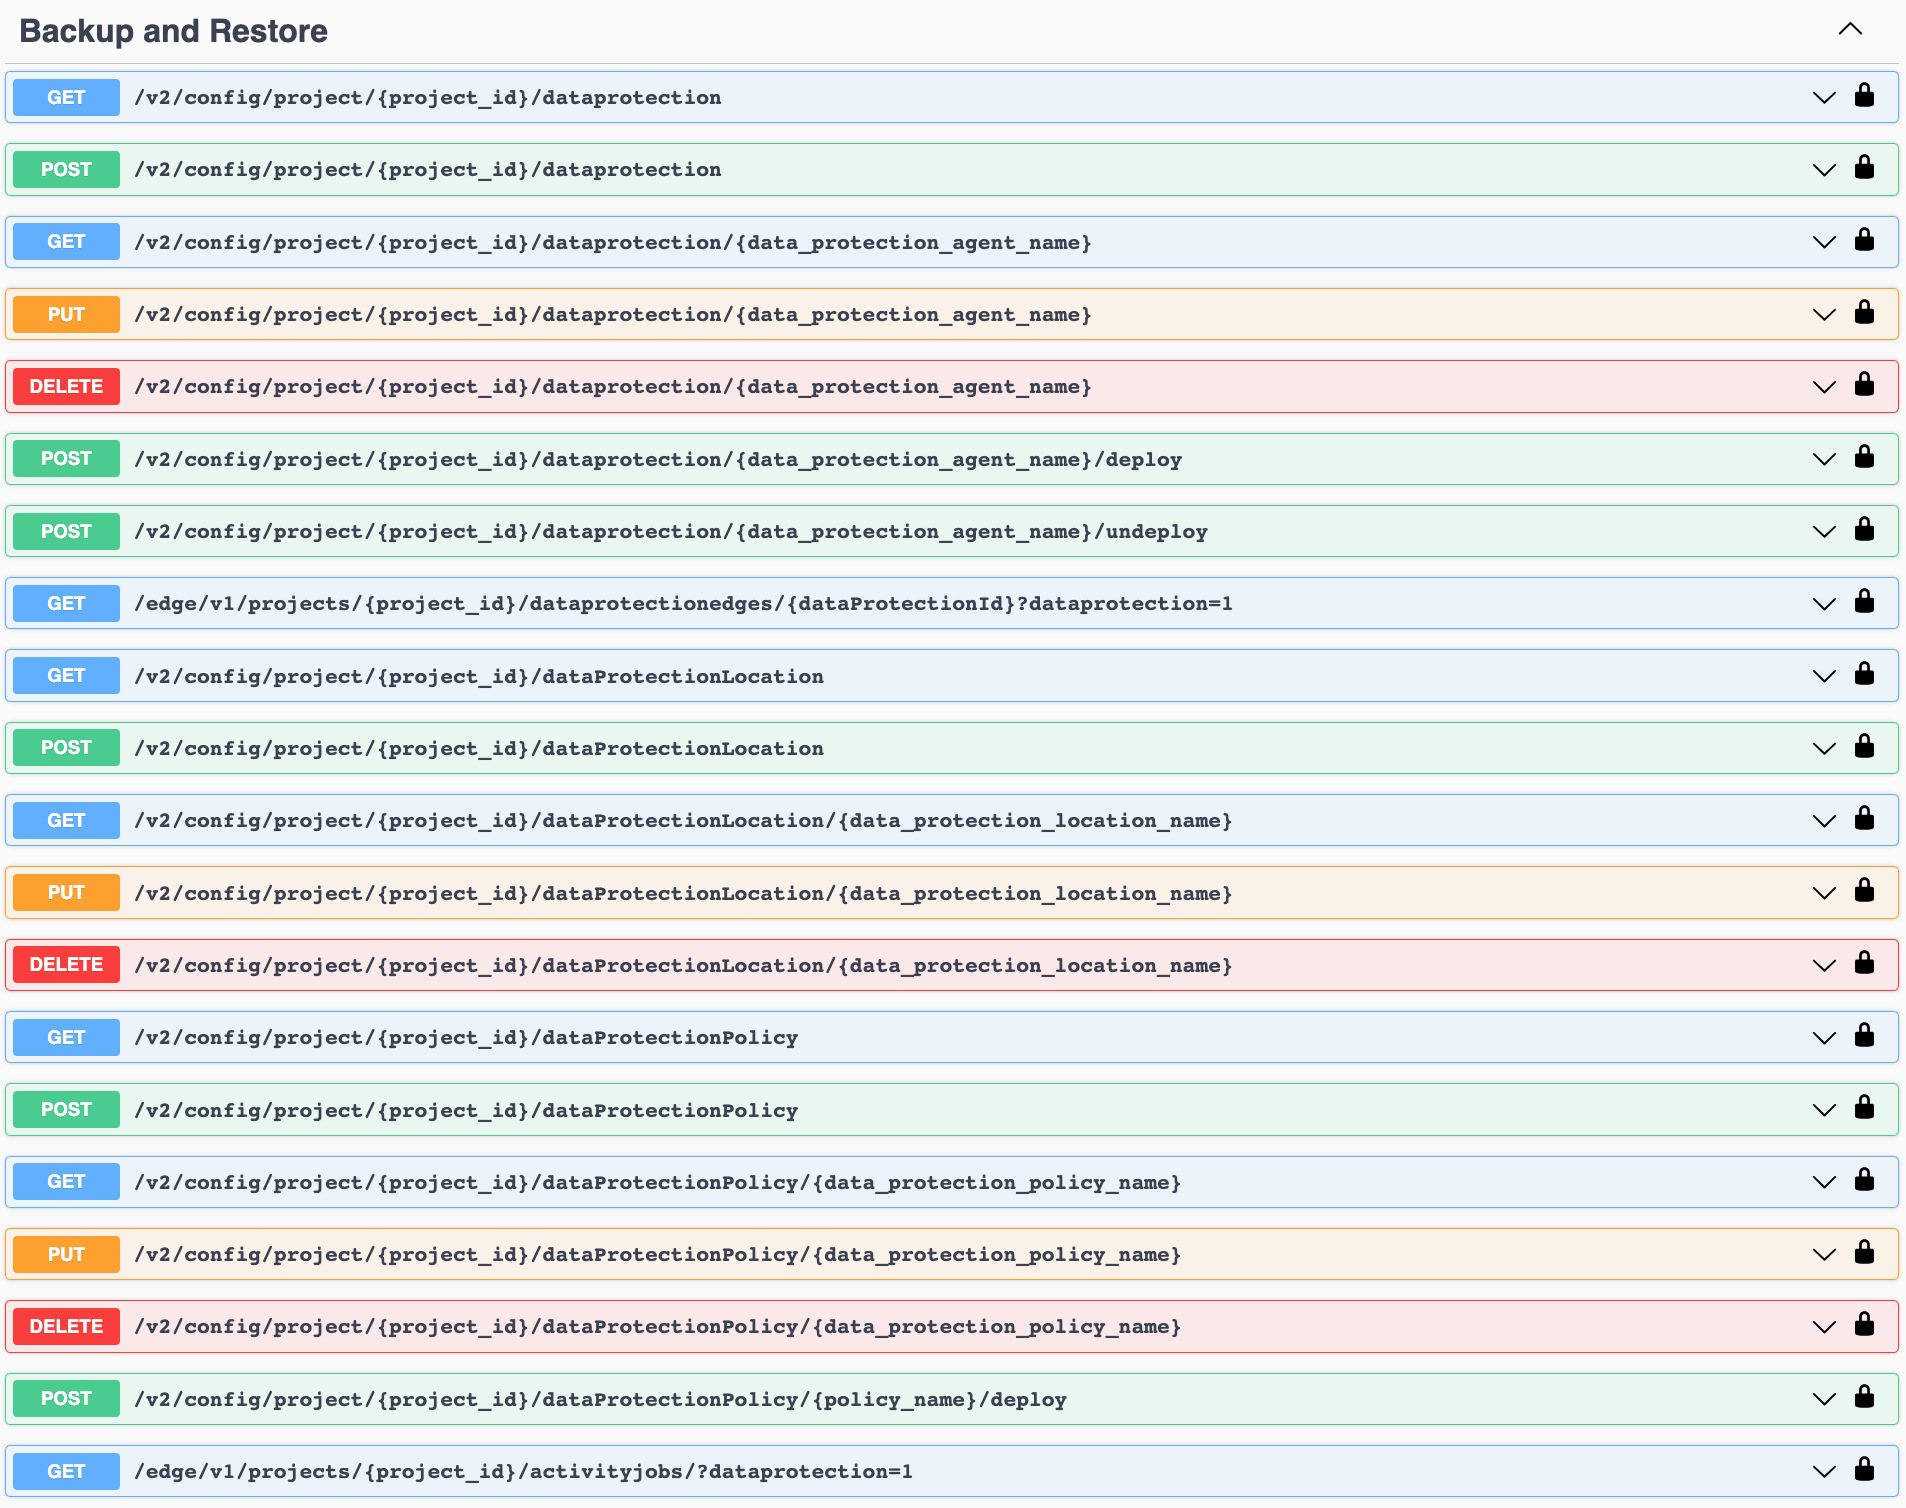Click PUT badge for data_protection_policy_name endpoint
Screen dimensions: 1906x1508
[x=66, y=1254]
